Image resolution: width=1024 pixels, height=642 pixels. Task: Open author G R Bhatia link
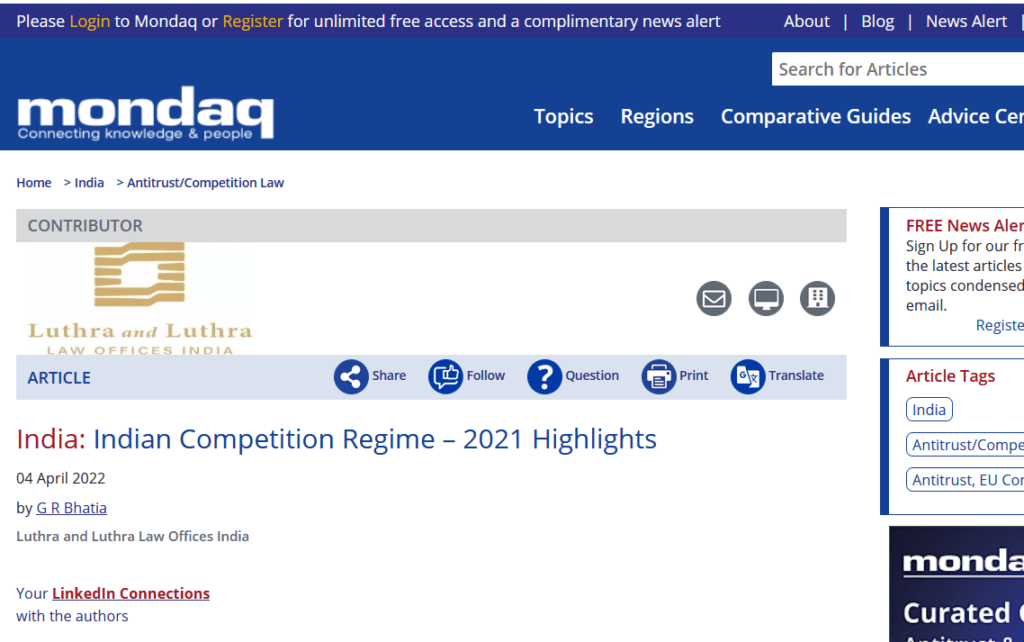tap(72, 508)
